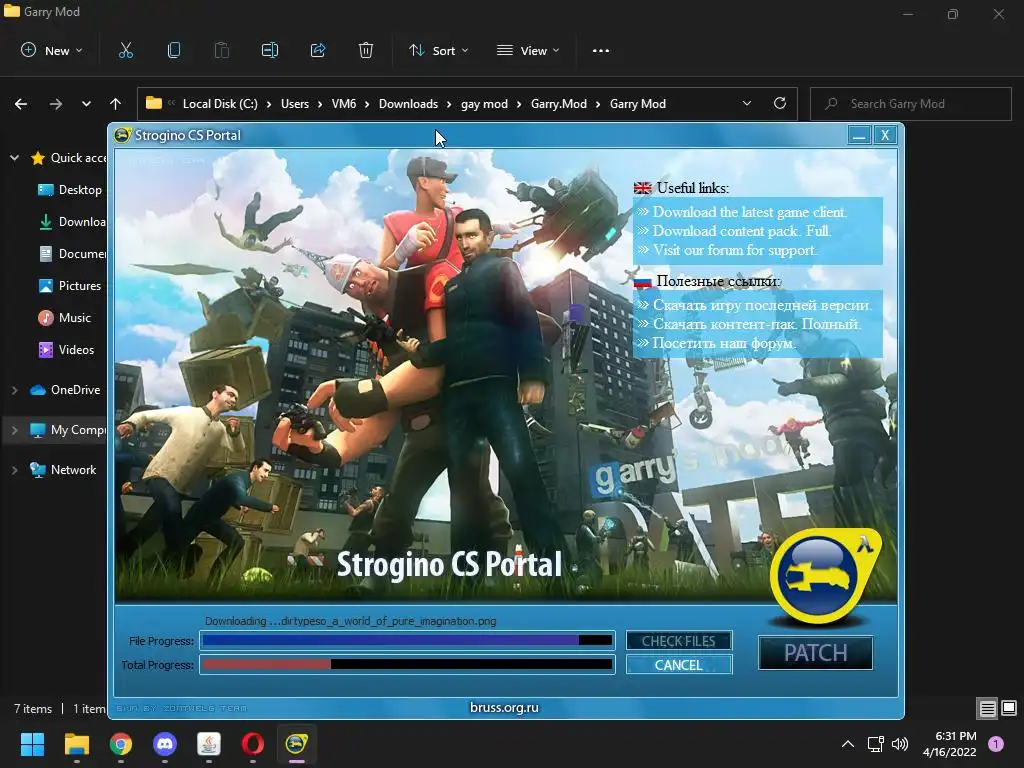1024x768 pixels.
Task: Open recent locations dropdown next to forward arrow
Action: tap(86, 104)
